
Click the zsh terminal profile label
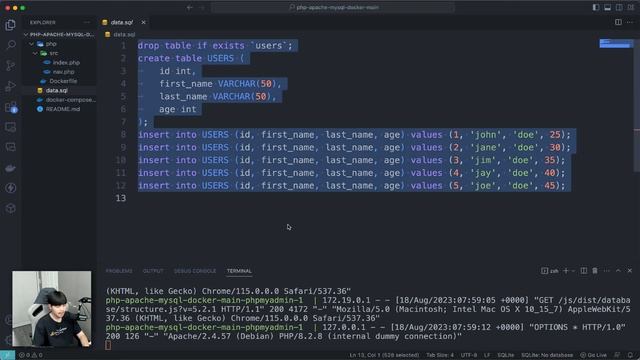tap(550, 271)
